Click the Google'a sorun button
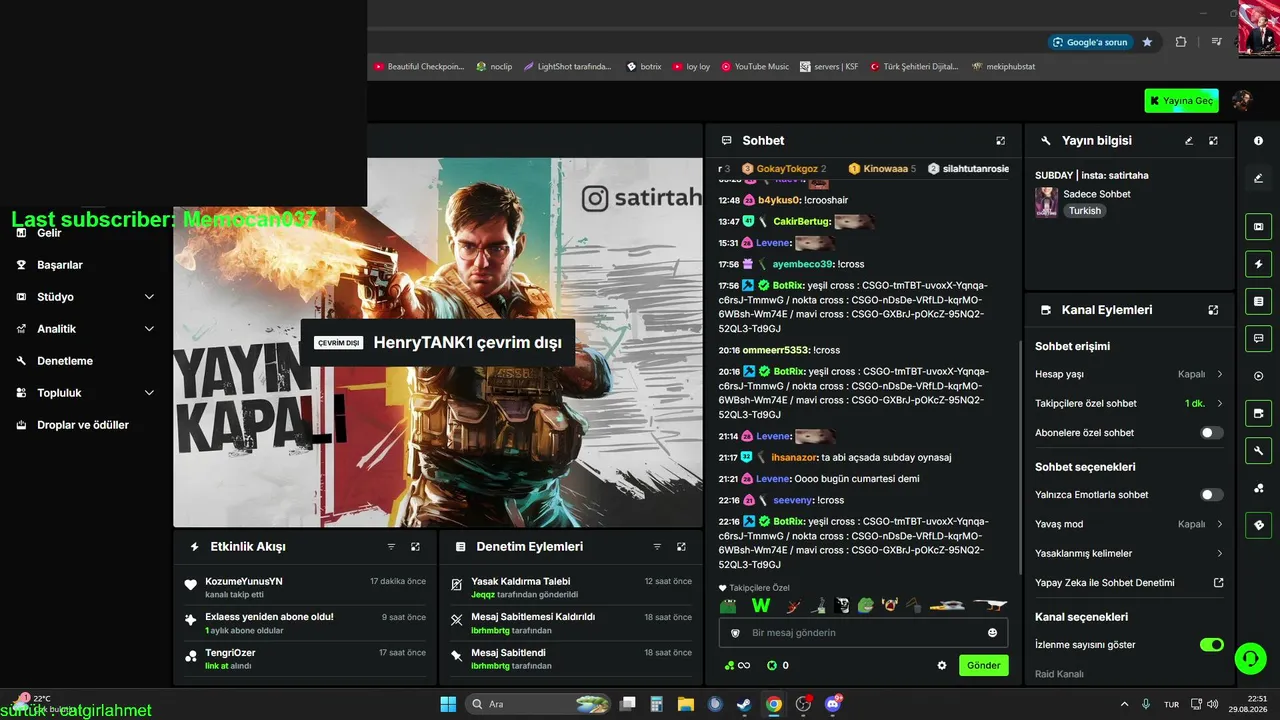 (1090, 42)
